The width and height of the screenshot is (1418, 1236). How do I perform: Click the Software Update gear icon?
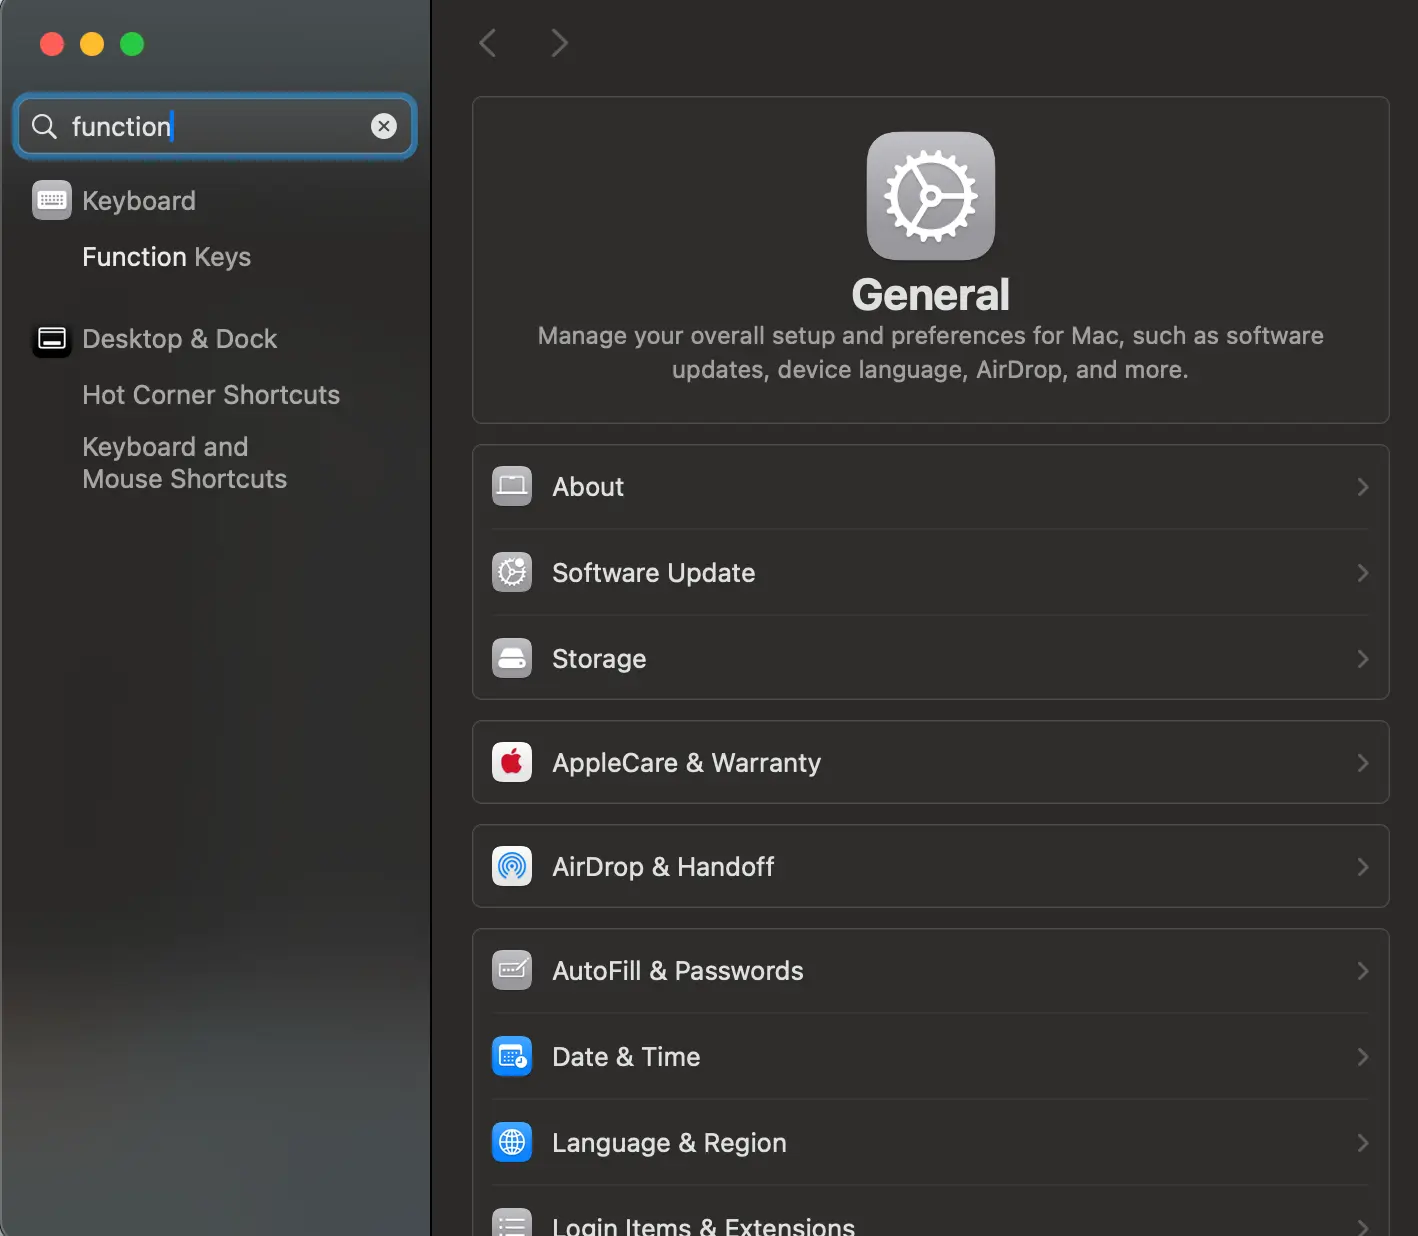coord(512,573)
